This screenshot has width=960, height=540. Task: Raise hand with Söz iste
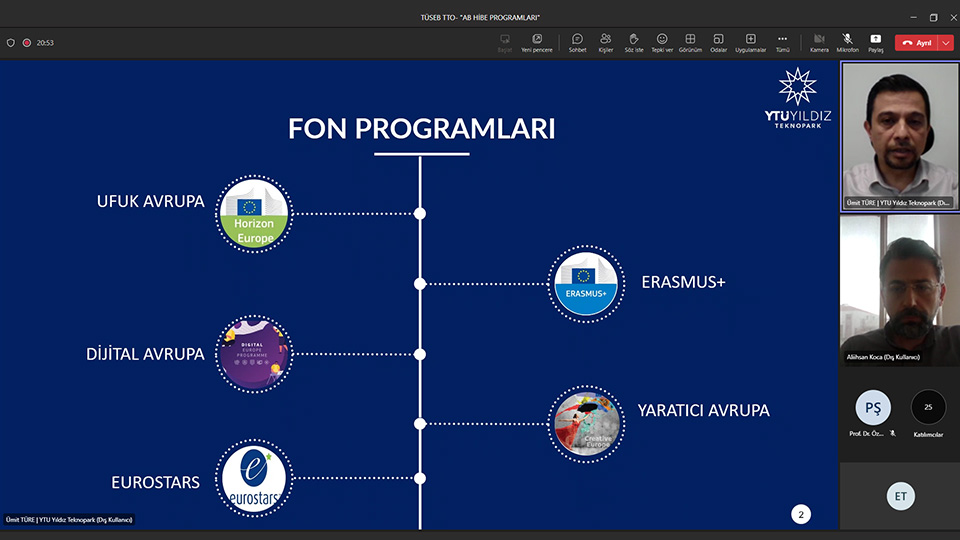(x=633, y=42)
